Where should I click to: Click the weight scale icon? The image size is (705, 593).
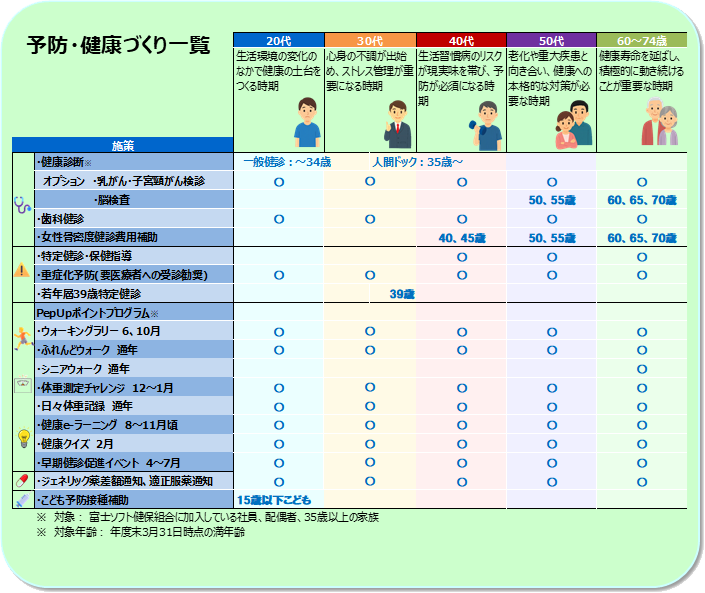pos(22,385)
